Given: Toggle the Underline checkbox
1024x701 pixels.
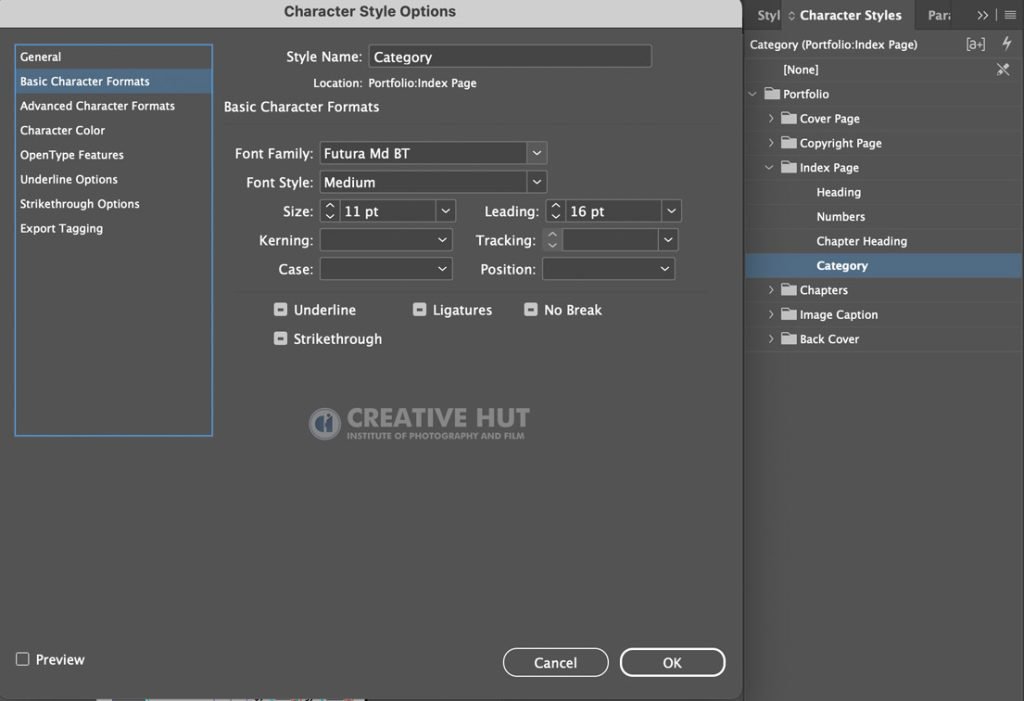Looking at the screenshot, I should pos(280,310).
